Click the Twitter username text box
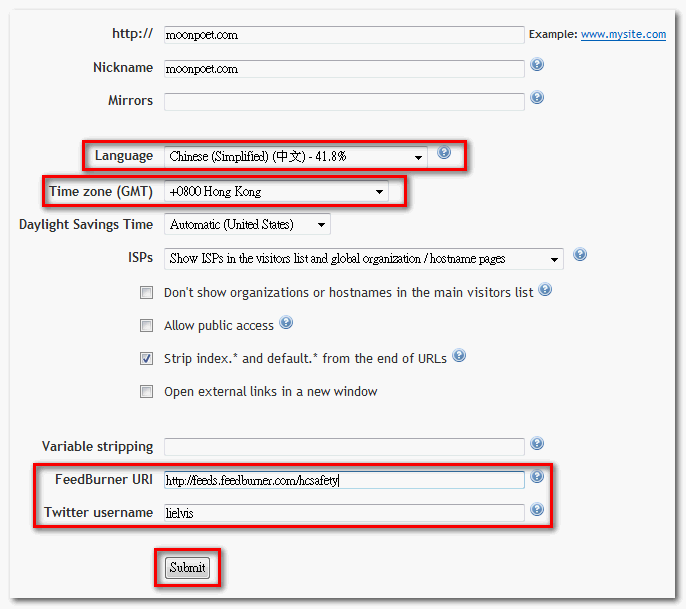This screenshot has width=686, height=609. click(x=344, y=513)
